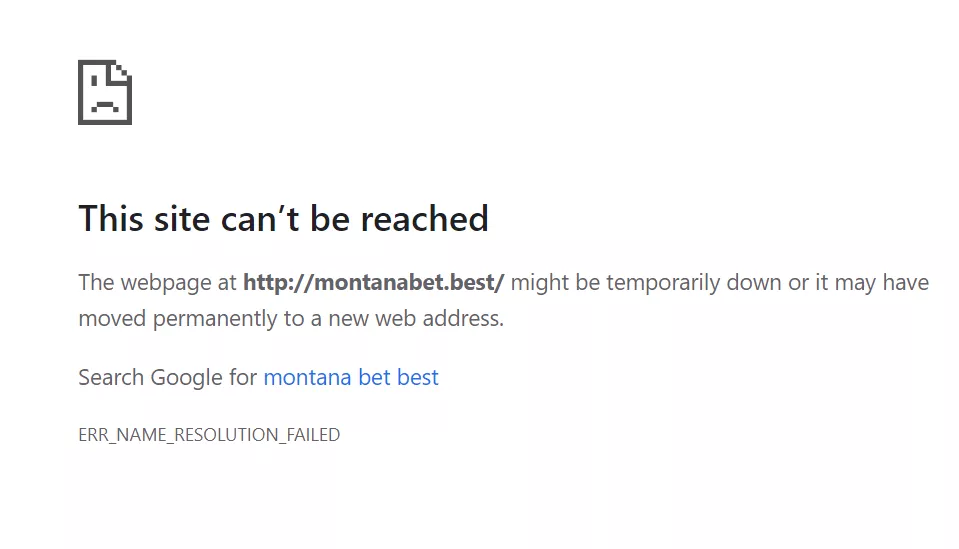Click the frowning face inside the page icon
The height and width of the screenshot is (549, 959).
pyautogui.click(x=103, y=102)
